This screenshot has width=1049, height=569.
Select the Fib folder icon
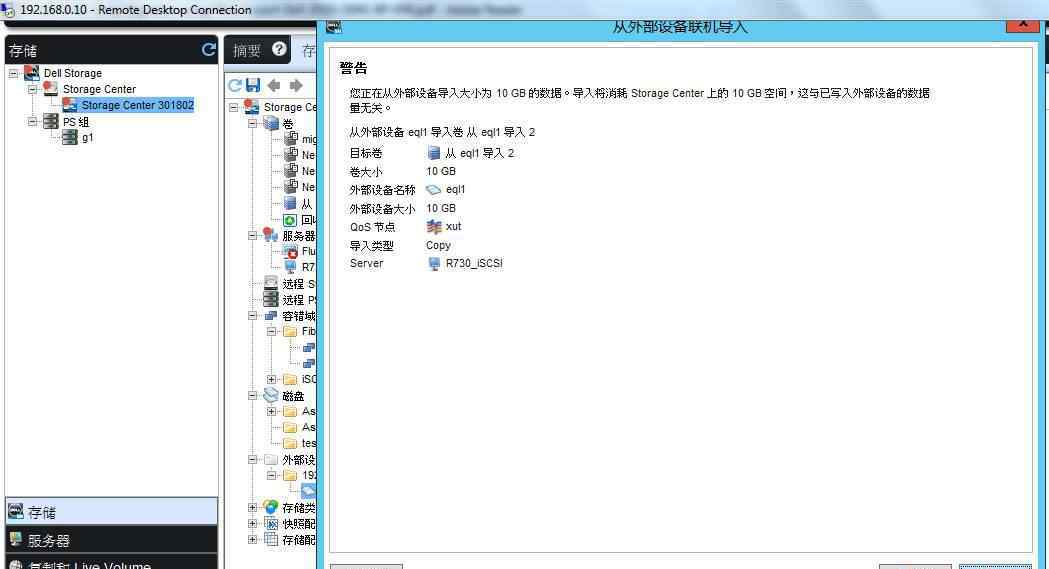click(x=290, y=331)
